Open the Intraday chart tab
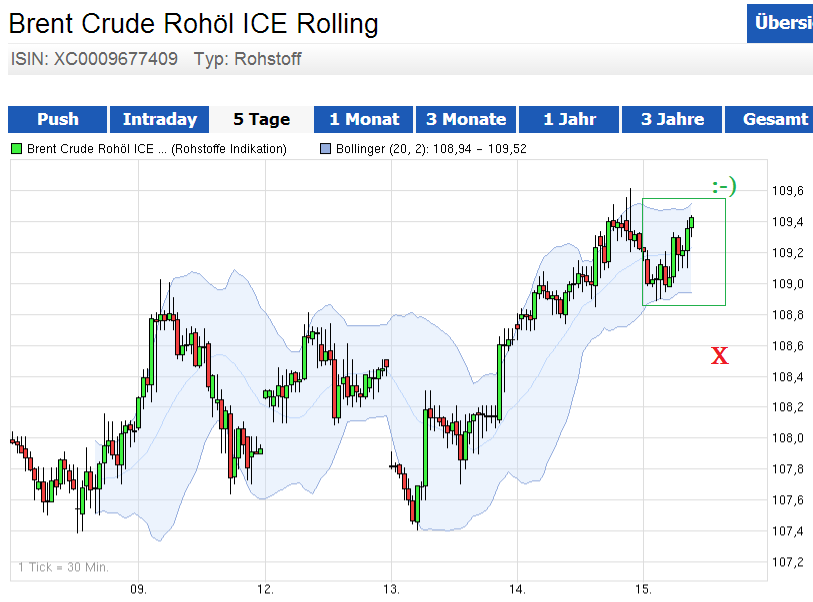The width and height of the screenshot is (813, 602). (160, 119)
